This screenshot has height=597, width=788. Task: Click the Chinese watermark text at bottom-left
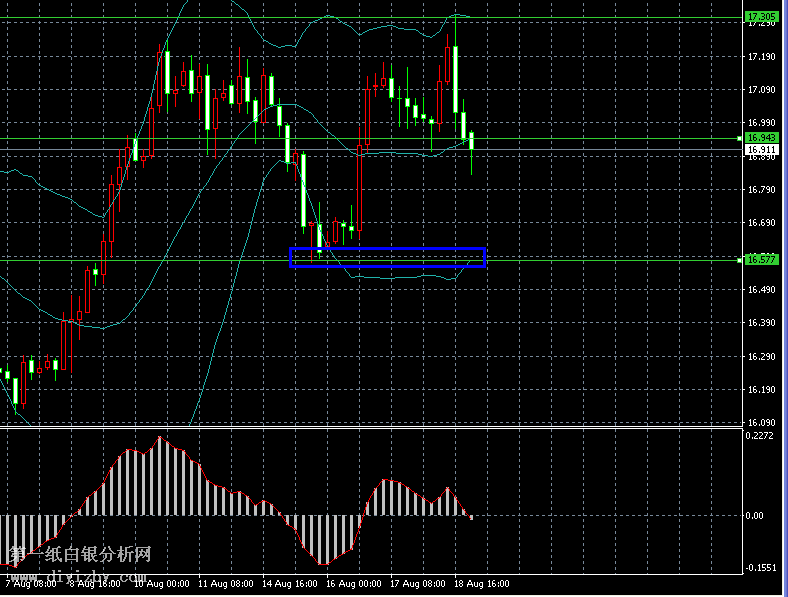(80, 555)
